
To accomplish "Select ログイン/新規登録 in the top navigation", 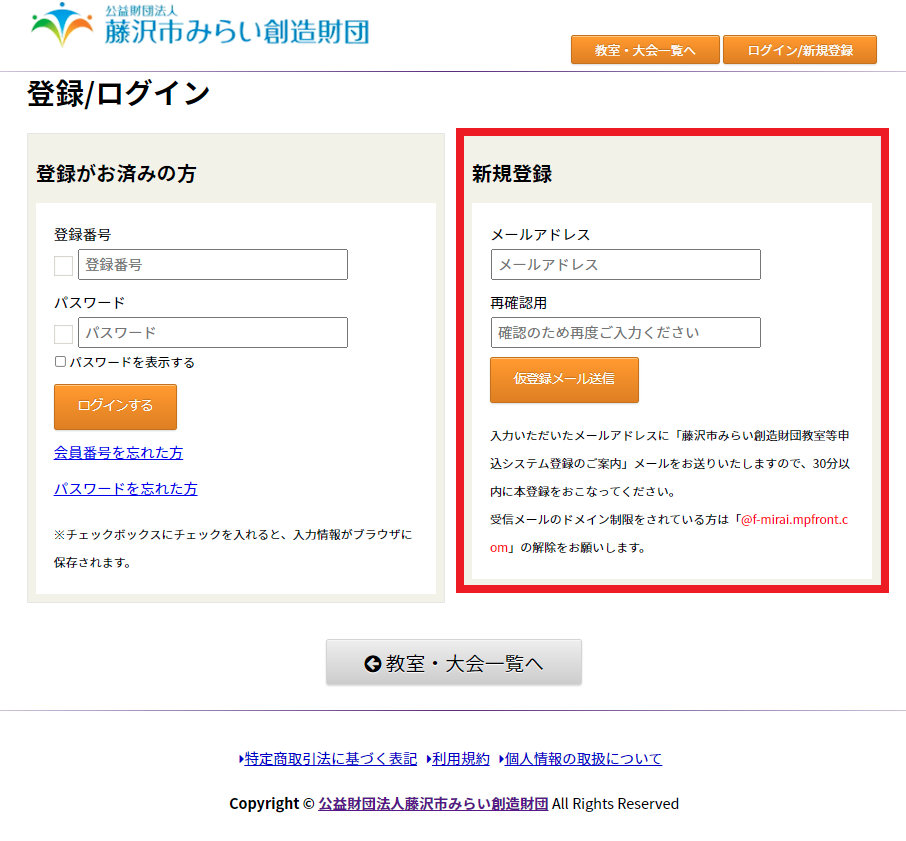I will tap(799, 50).
